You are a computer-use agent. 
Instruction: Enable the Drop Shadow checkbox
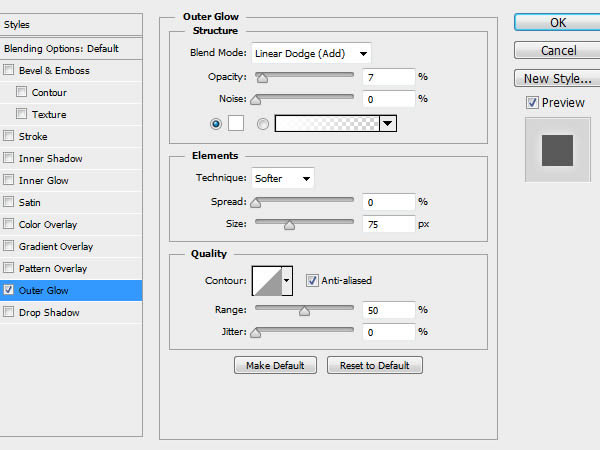pyautogui.click(x=8, y=312)
